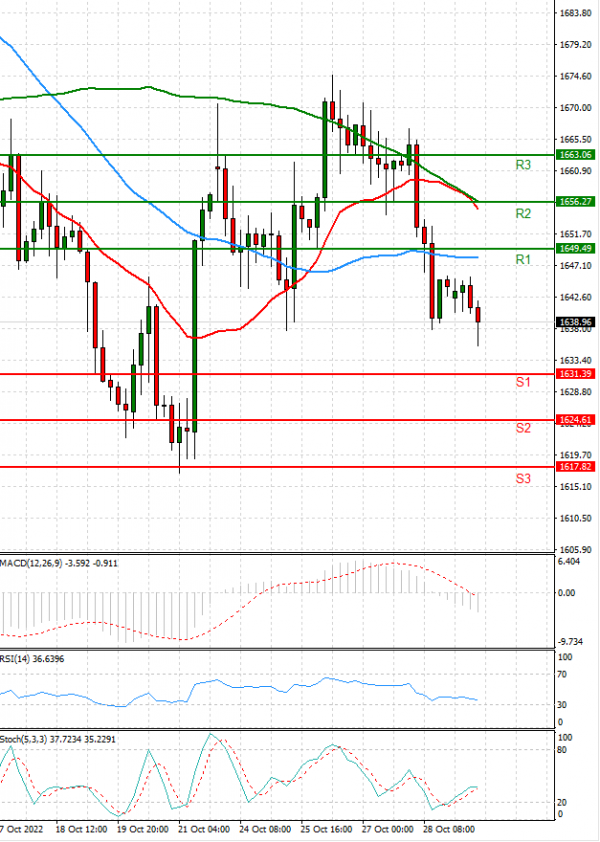Click the 1665.50 price scale value

click(x=576, y=139)
